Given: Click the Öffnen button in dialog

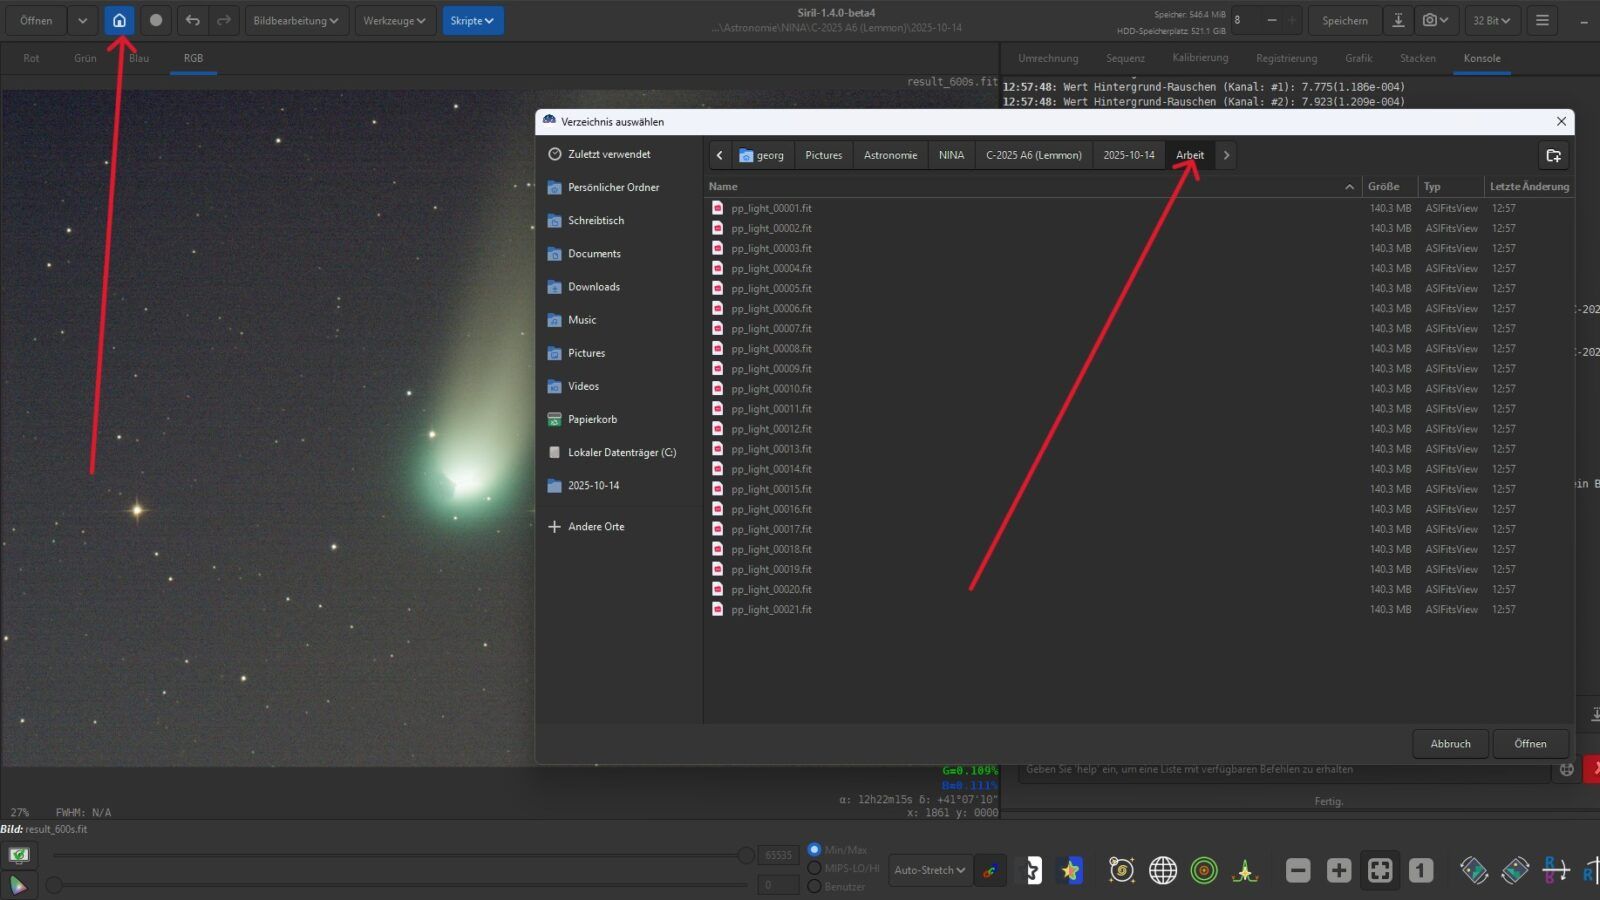Looking at the screenshot, I should coord(1530,744).
